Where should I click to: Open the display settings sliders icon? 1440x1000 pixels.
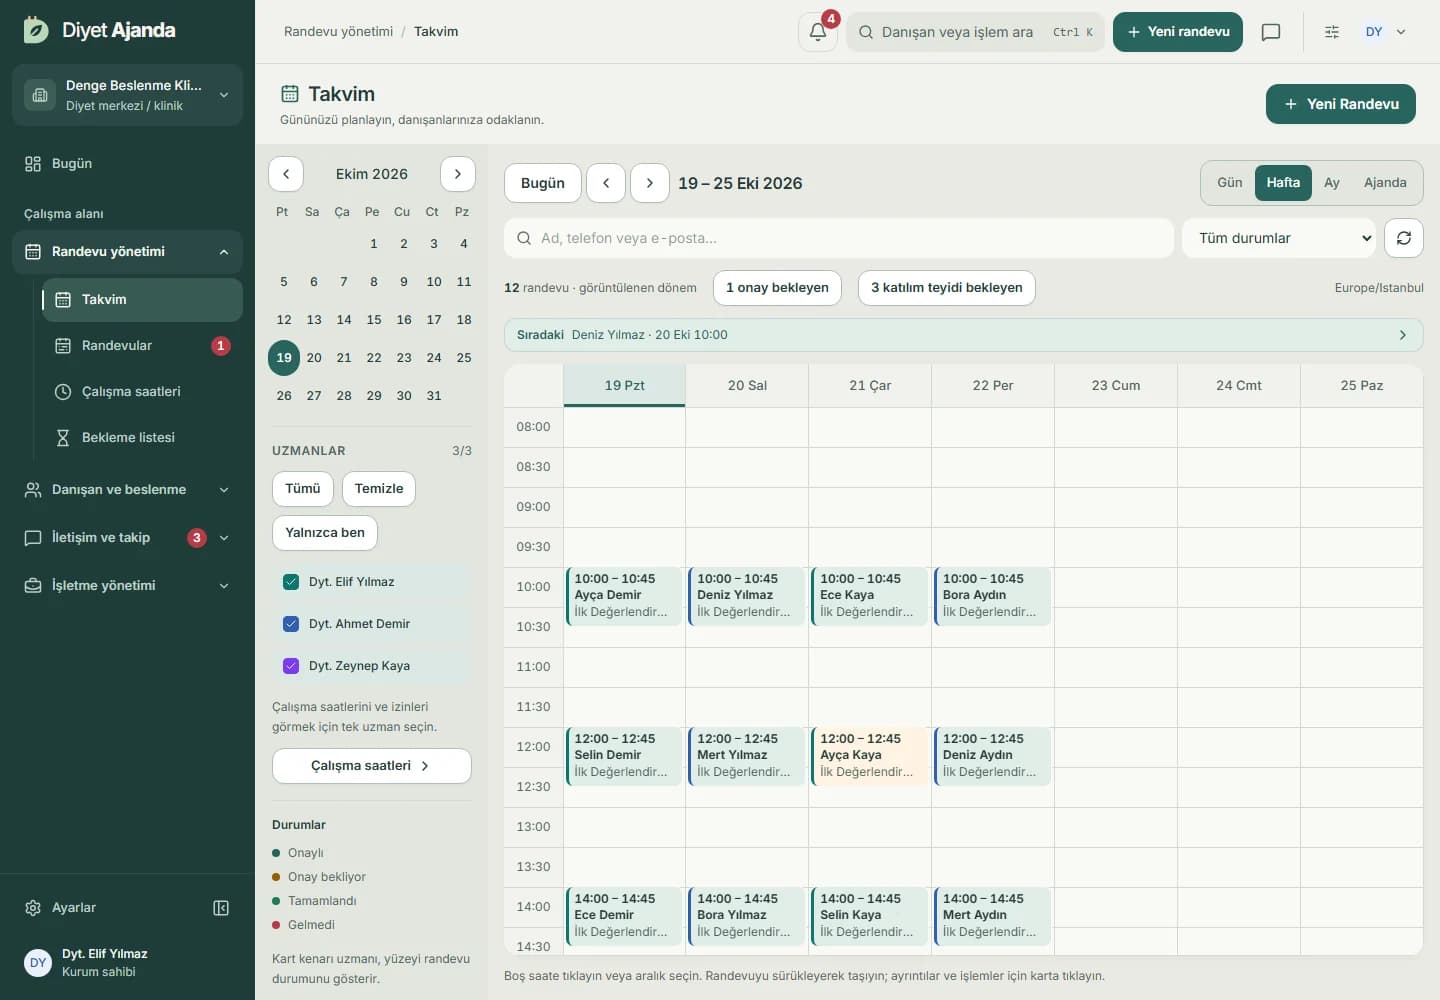point(1332,32)
